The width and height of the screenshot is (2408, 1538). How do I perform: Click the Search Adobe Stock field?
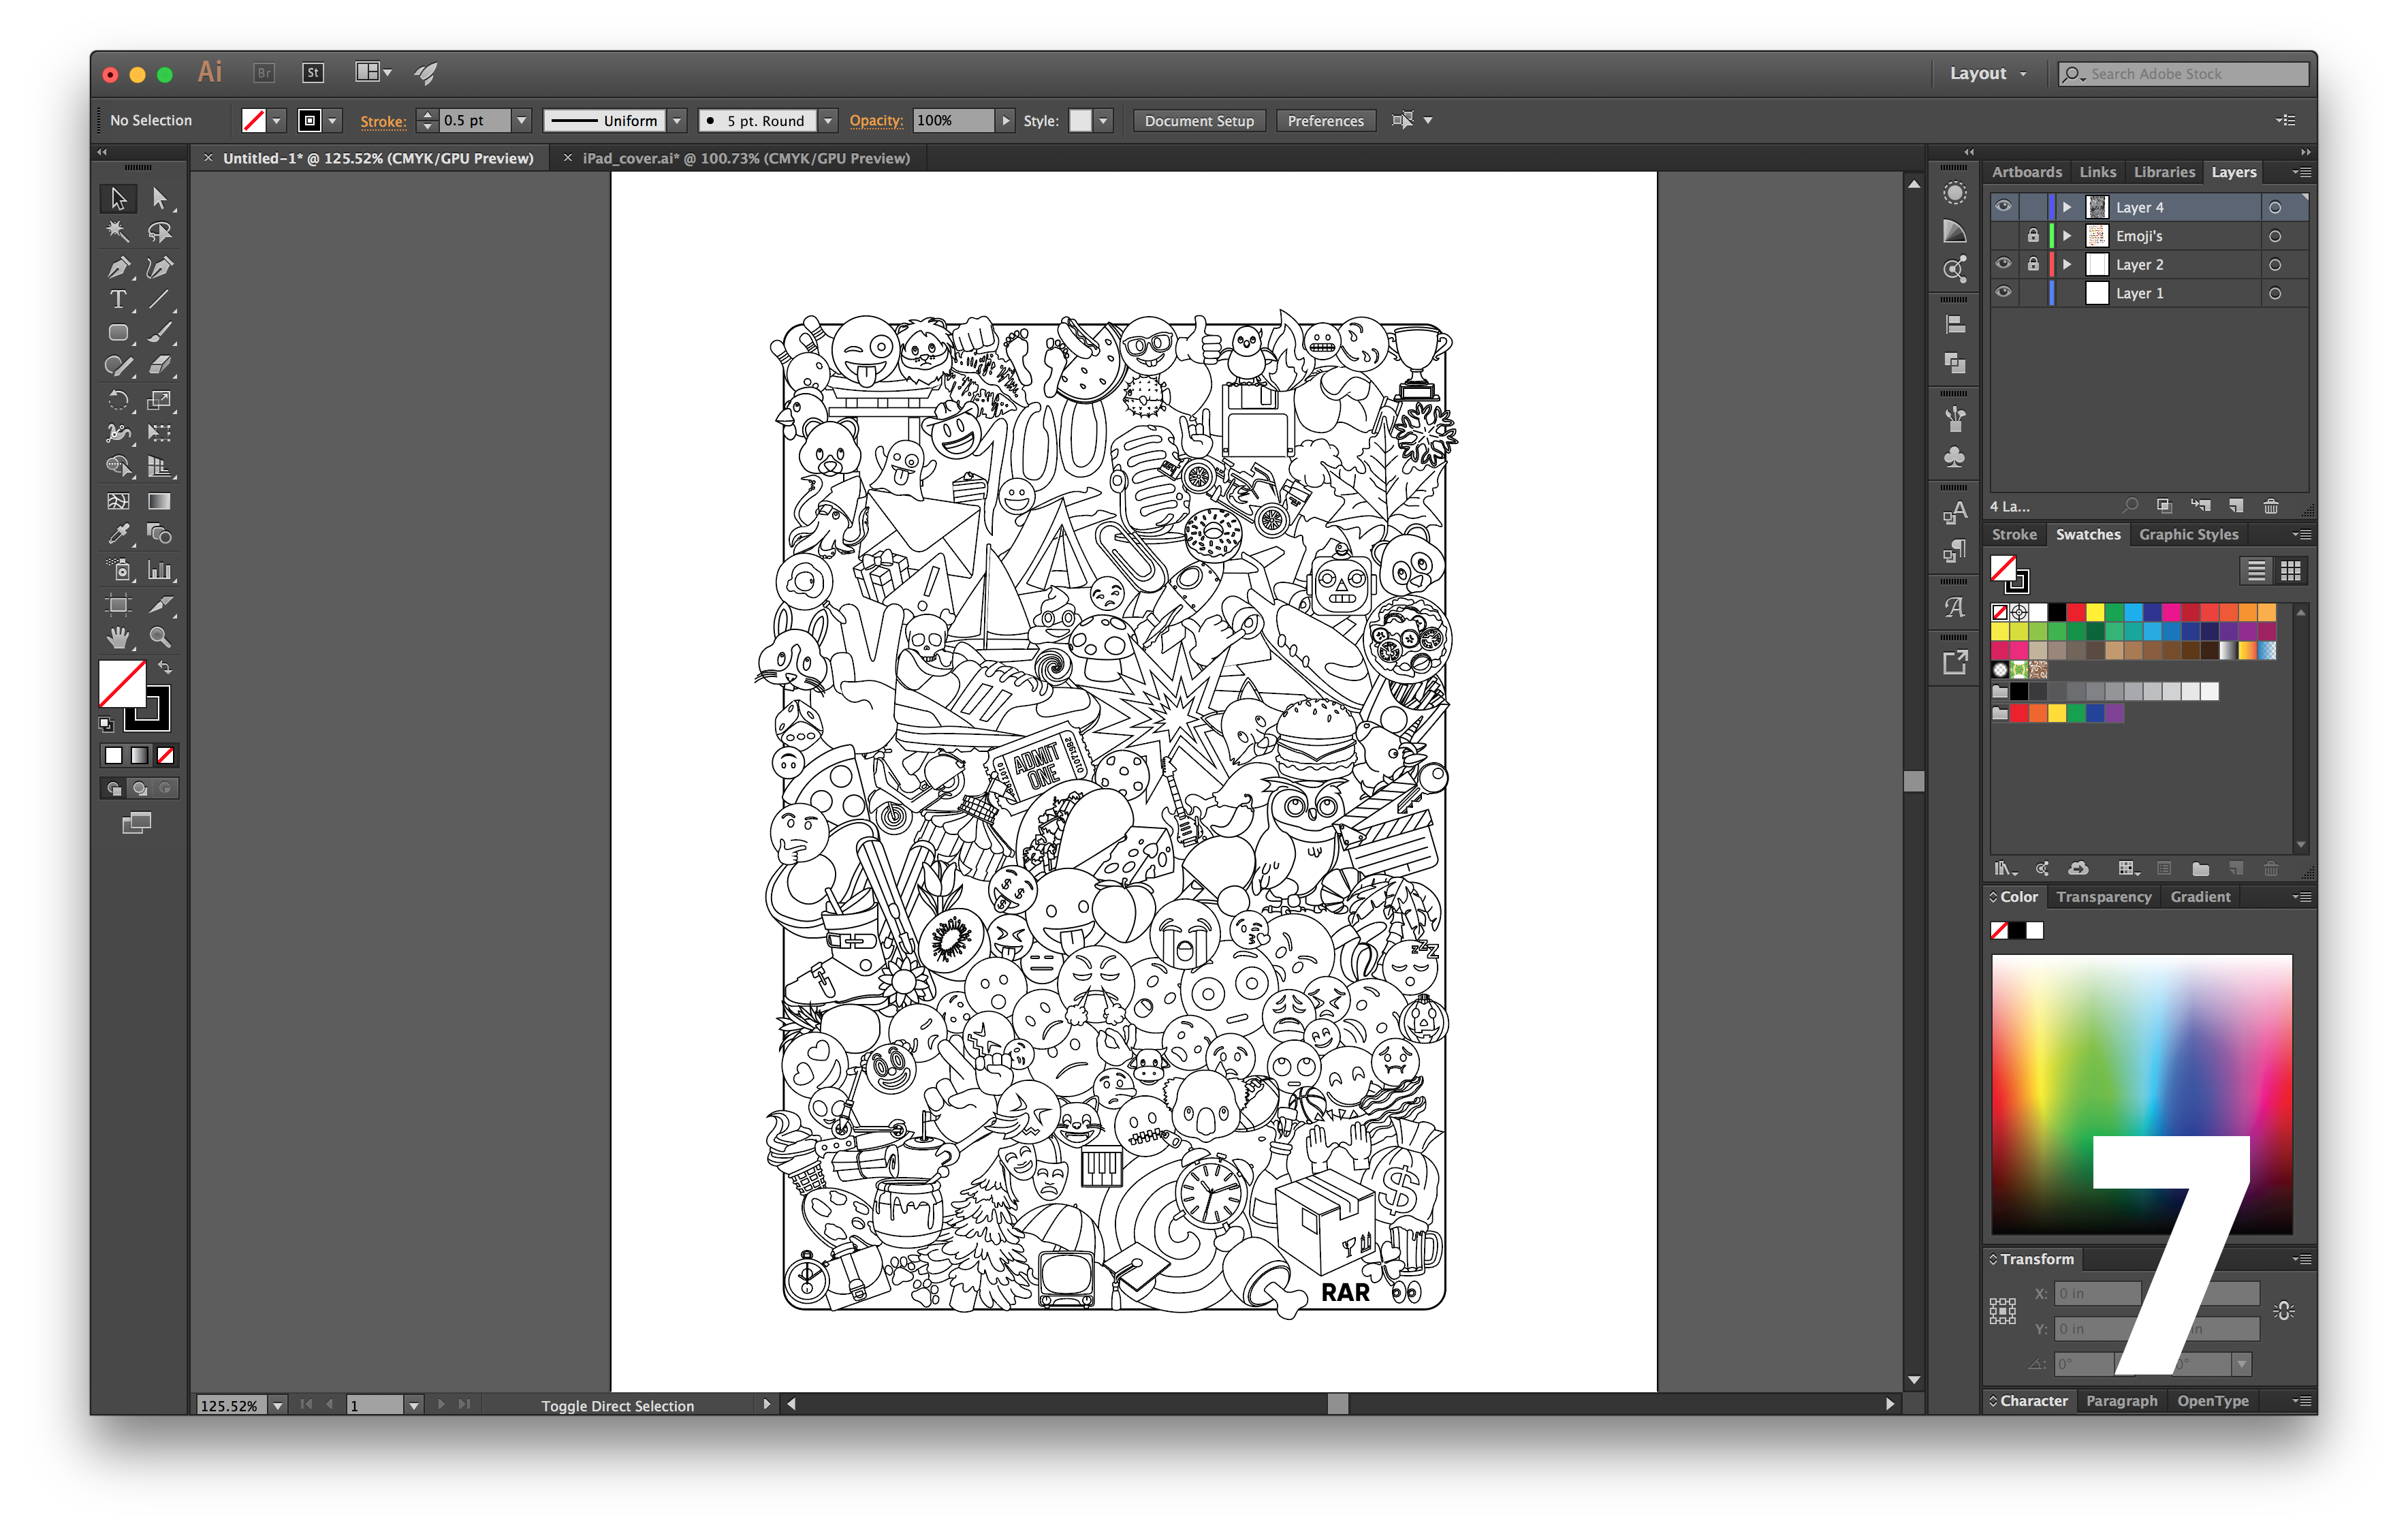[x=2183, y=74]
